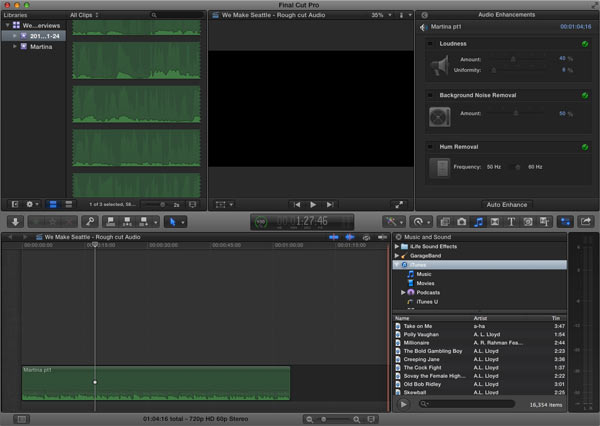Image resolution: width=600 pixels, height=426 pixels.
Task: Open the Themes browser icon
Action: 544,222
